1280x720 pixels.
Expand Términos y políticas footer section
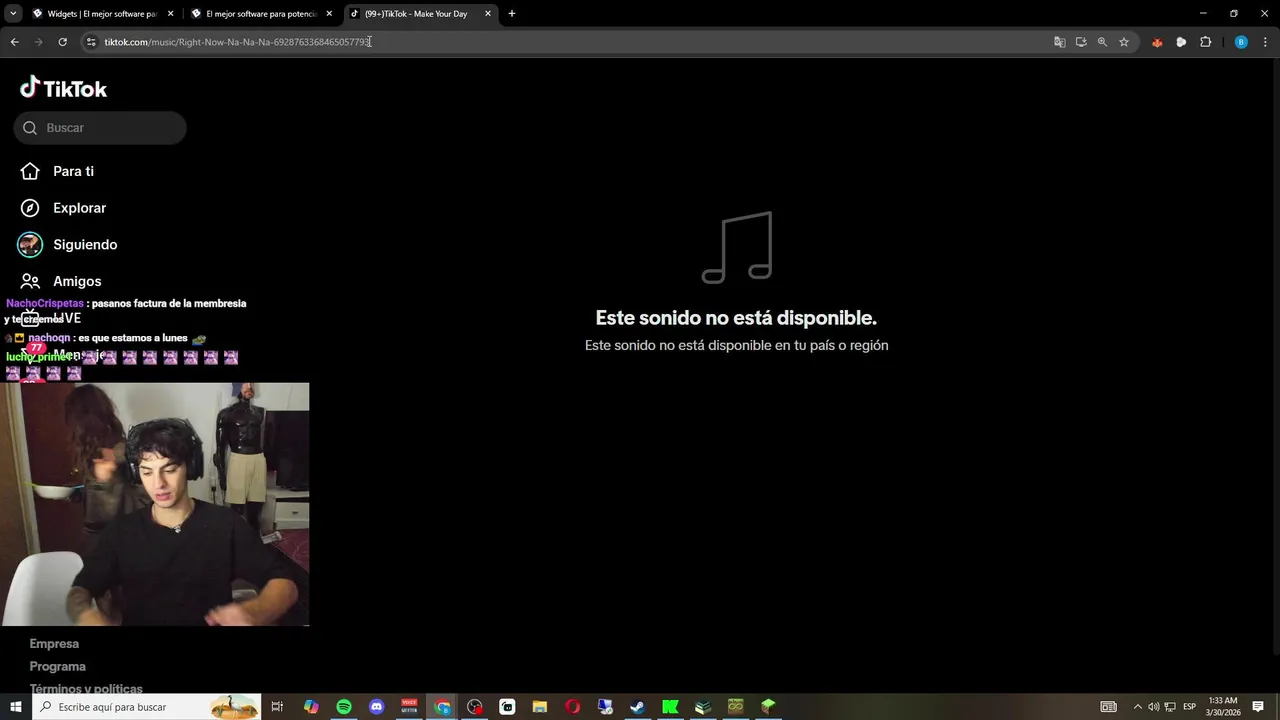click(86, 689)
